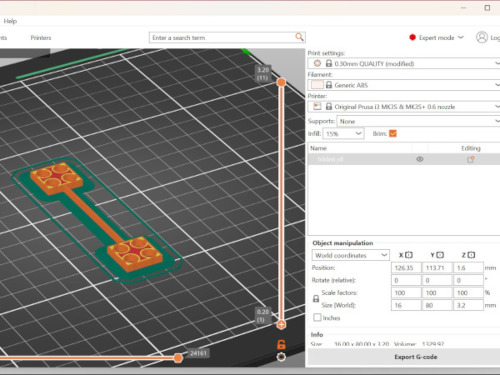Click the lock icon beside Original Prusa printer
The height and width of the screenshot is (375, 500).
pos(329,106)
